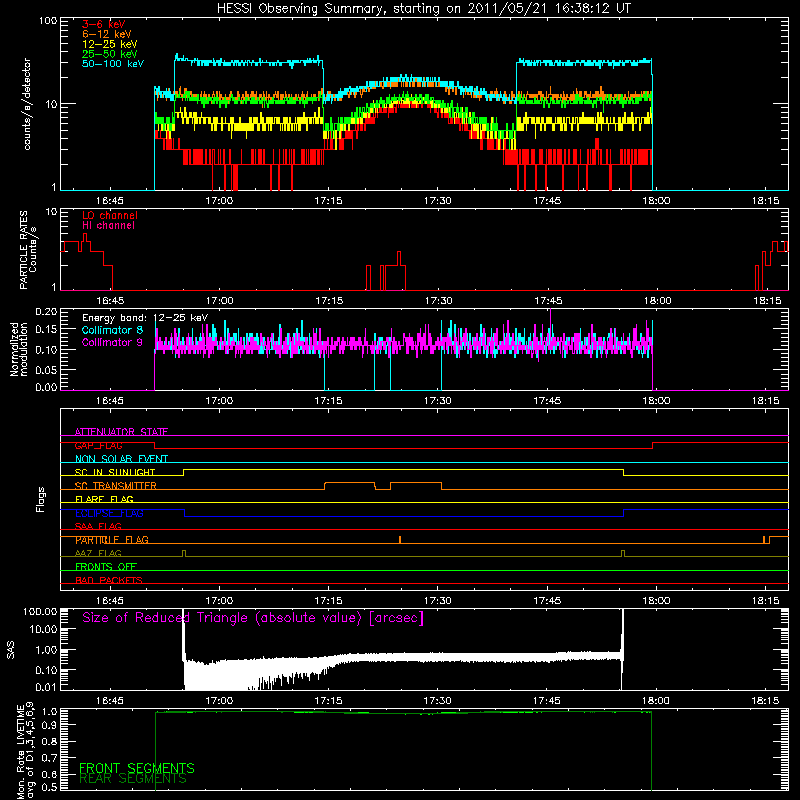Click the '0.7' tick on the livetime plot
The height and width of the screenshot is (800, 800).
[51, 758]
